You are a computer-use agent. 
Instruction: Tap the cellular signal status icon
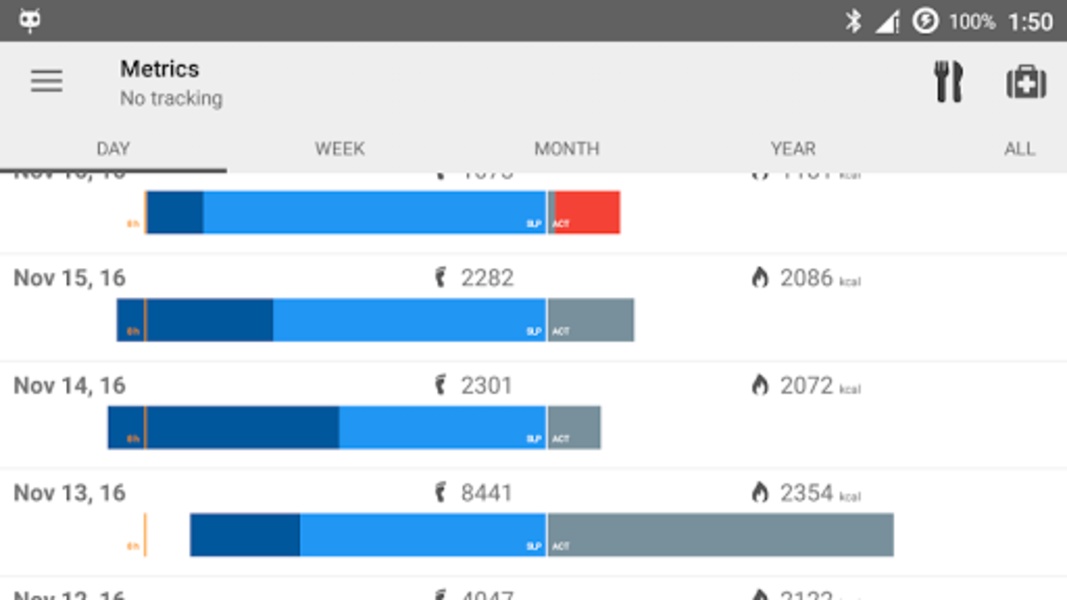pos(887,21)
